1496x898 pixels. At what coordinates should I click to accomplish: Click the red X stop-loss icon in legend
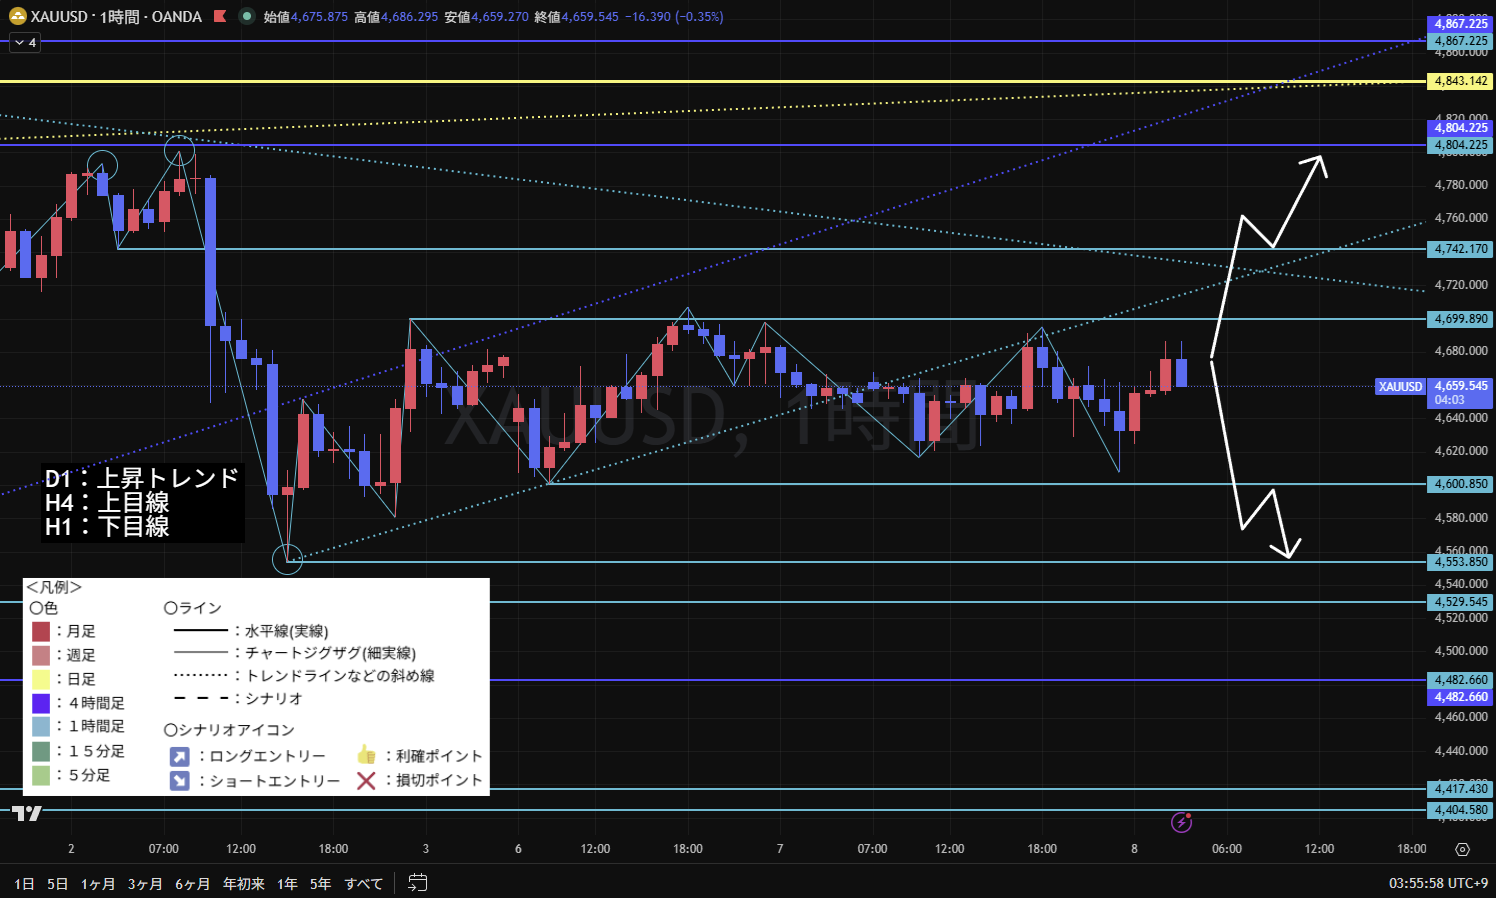366,780
